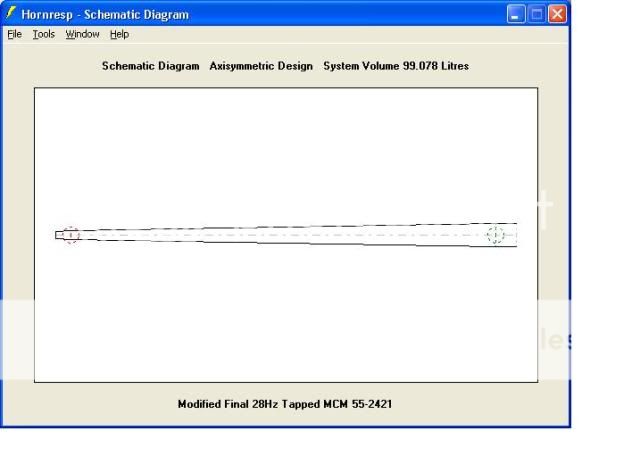Click the 'Schematic Diagram' heading label
The height and width of the screenshot is (464, 640).
click(151, 66)
